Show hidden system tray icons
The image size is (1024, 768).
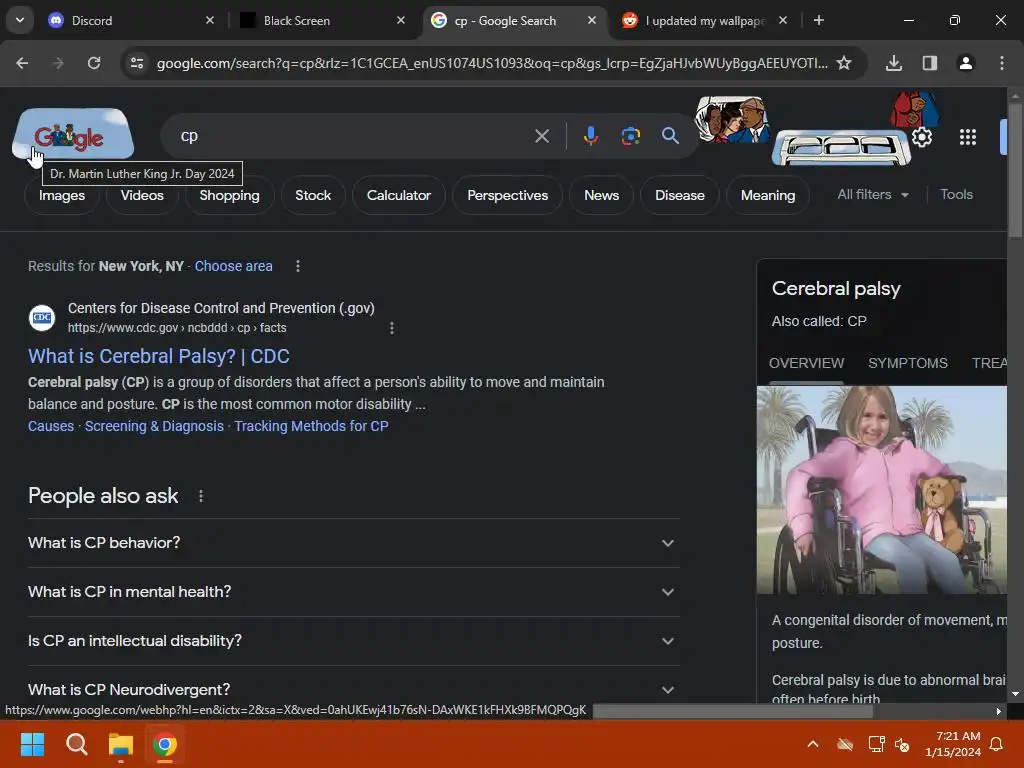[812, 744]
